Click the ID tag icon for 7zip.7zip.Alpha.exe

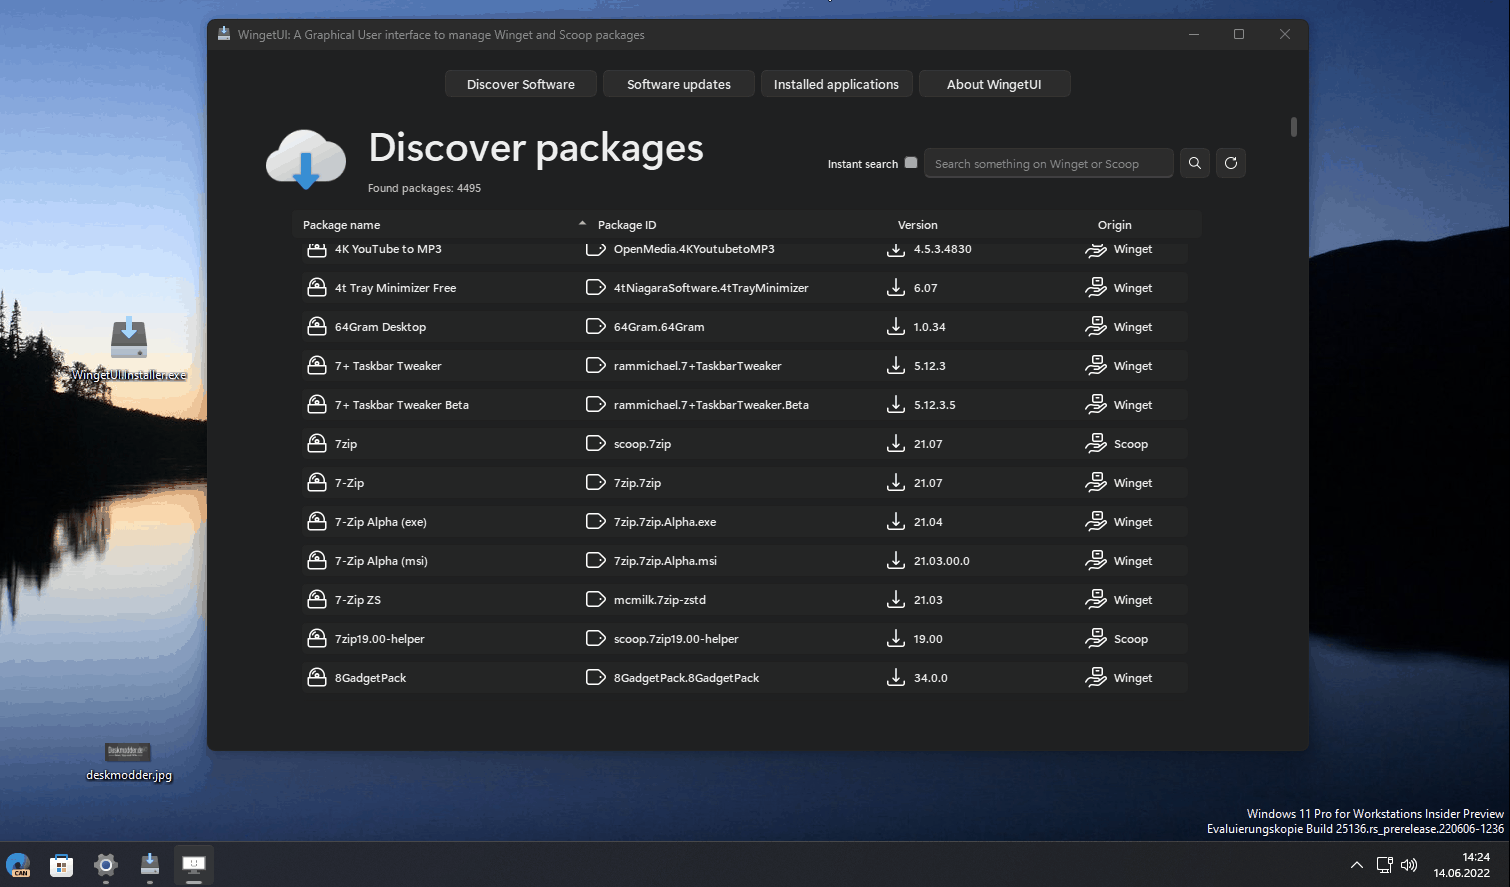[595, 522]
